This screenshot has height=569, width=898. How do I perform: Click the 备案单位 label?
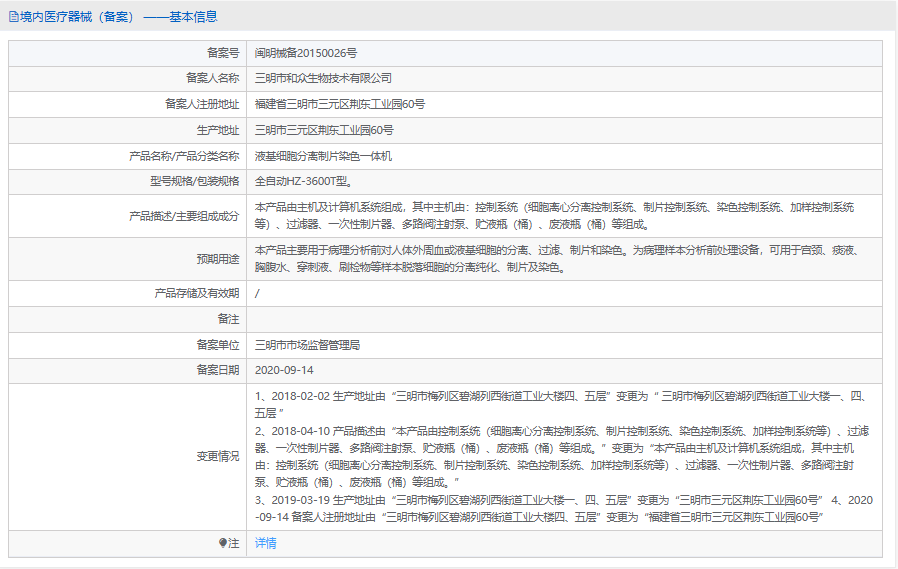(218, 345)
